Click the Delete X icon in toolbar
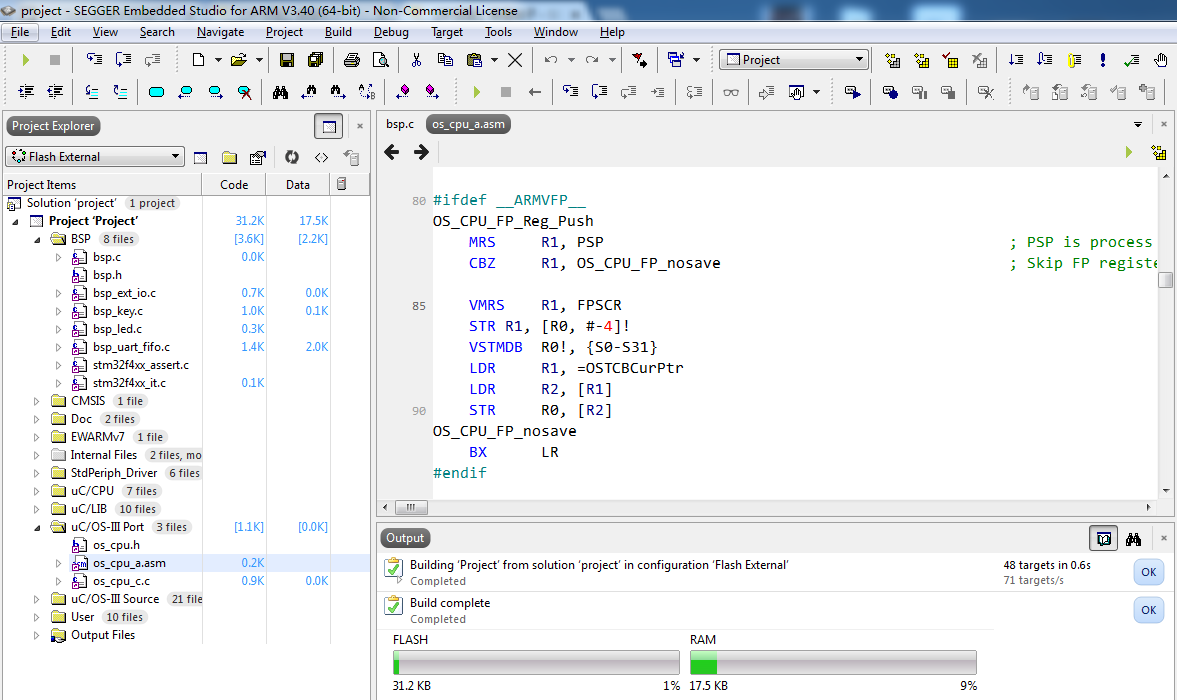The image size is (1177, 700). click(x=515, y=60)
